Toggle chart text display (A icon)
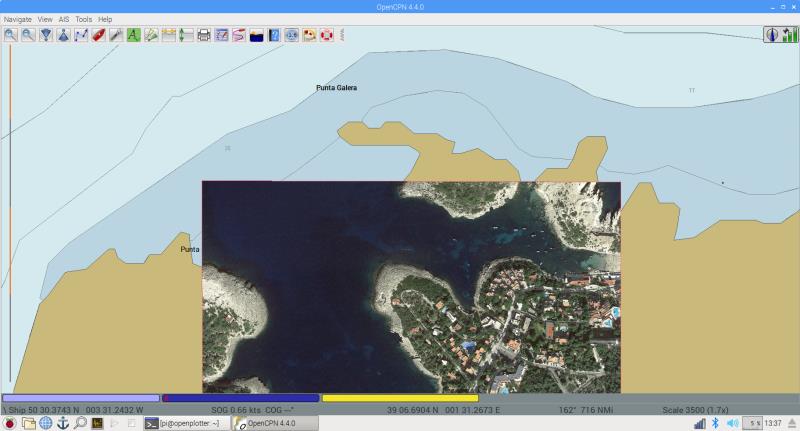Screen dimensions: 800x431 pos(133,35)
